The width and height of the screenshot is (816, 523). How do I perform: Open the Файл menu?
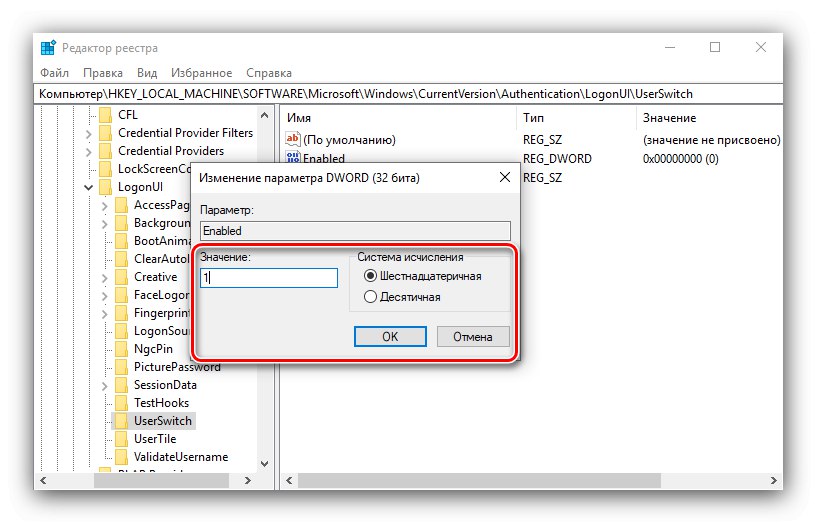[x=55, y=73]
